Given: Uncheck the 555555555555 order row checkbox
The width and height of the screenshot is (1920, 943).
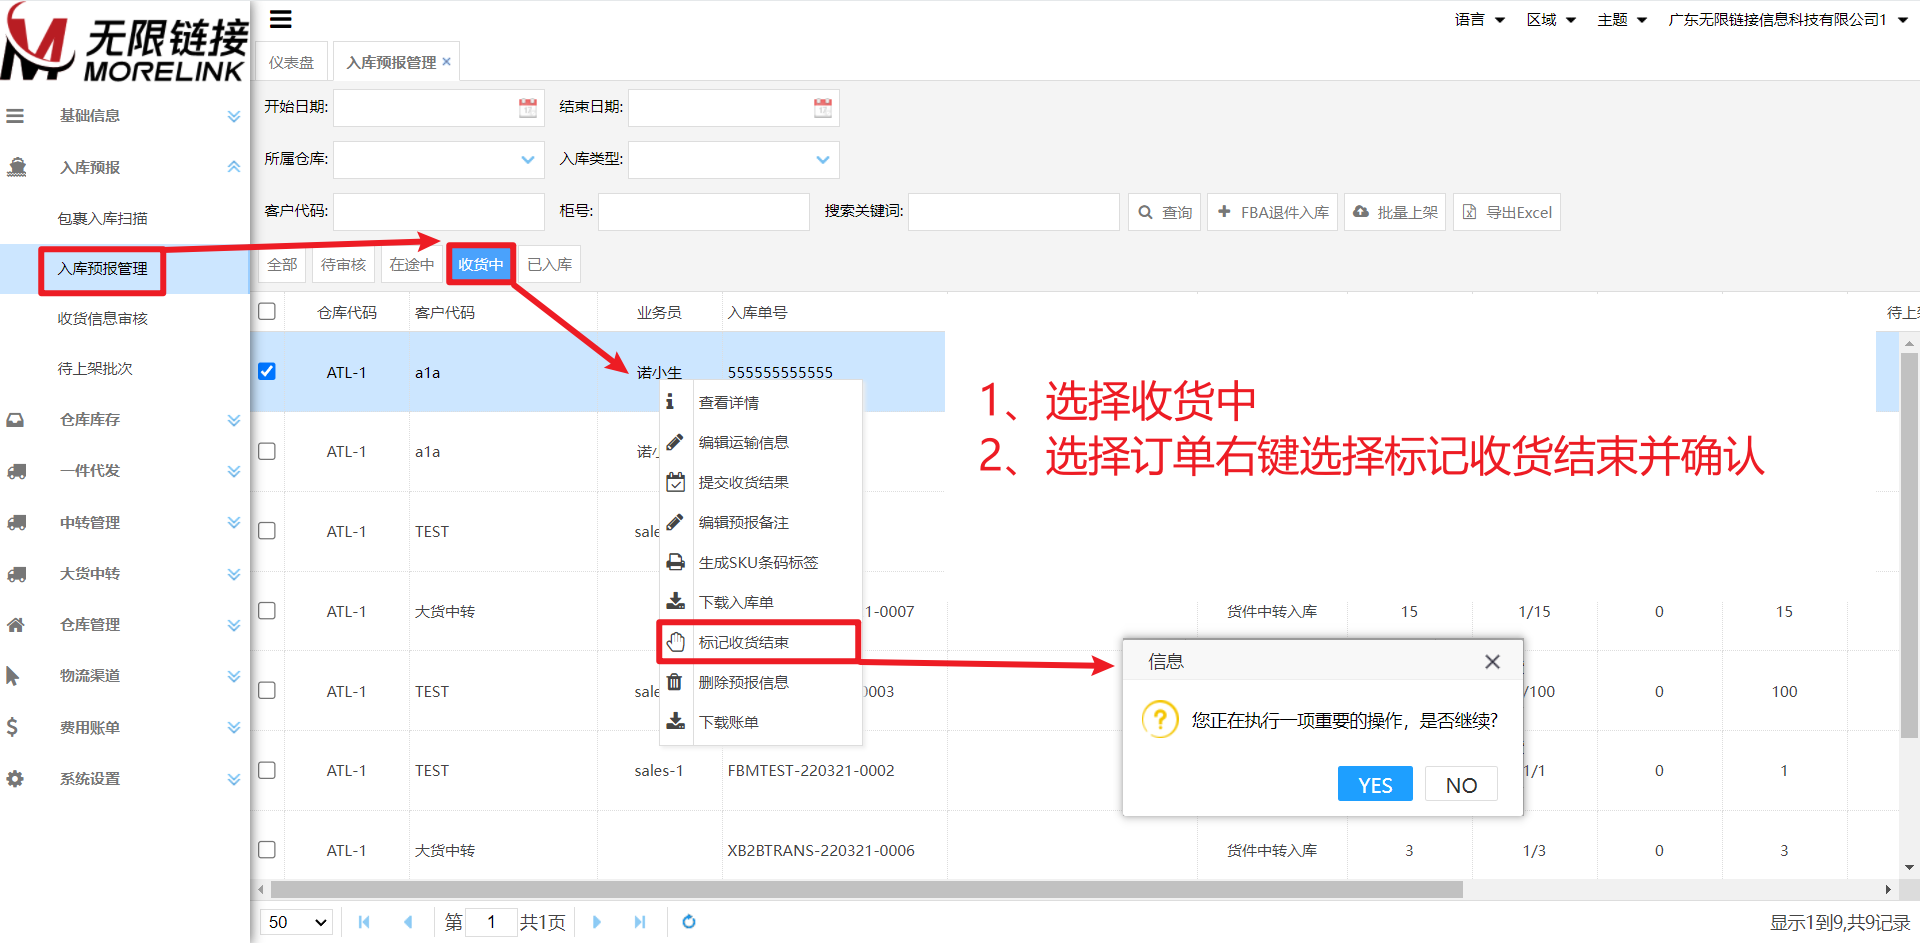Looking at the screenshot, I should [x=267, y=371].
